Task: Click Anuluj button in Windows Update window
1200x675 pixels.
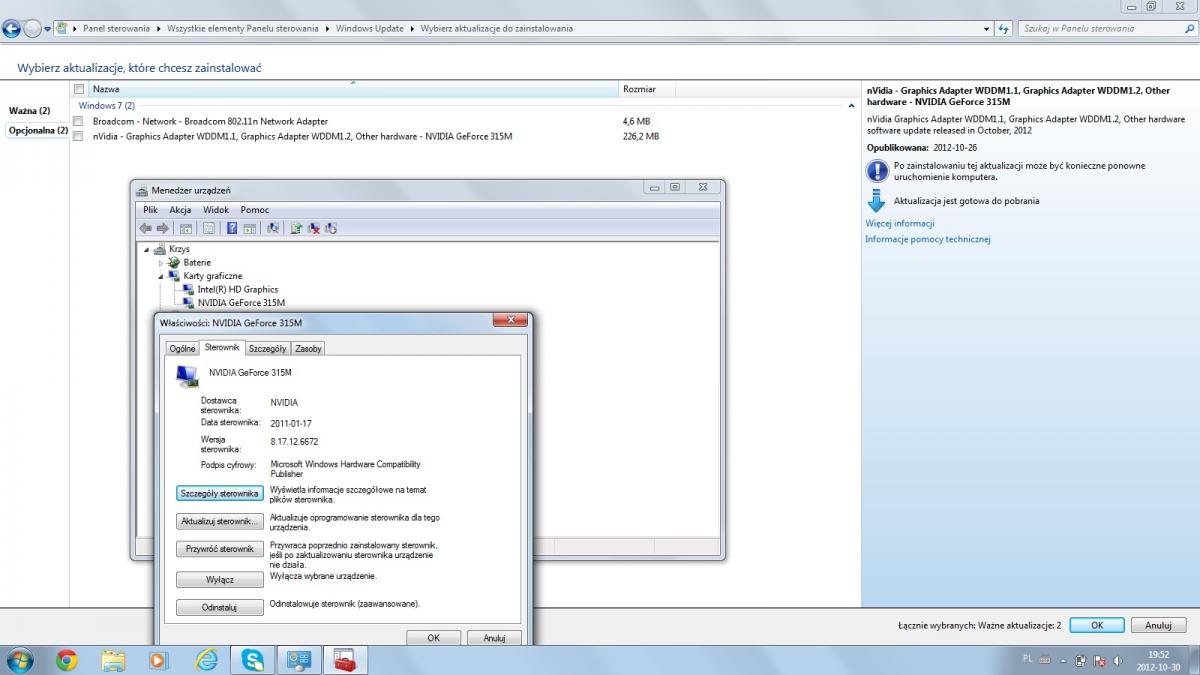Action: (x=1158, y=625)
